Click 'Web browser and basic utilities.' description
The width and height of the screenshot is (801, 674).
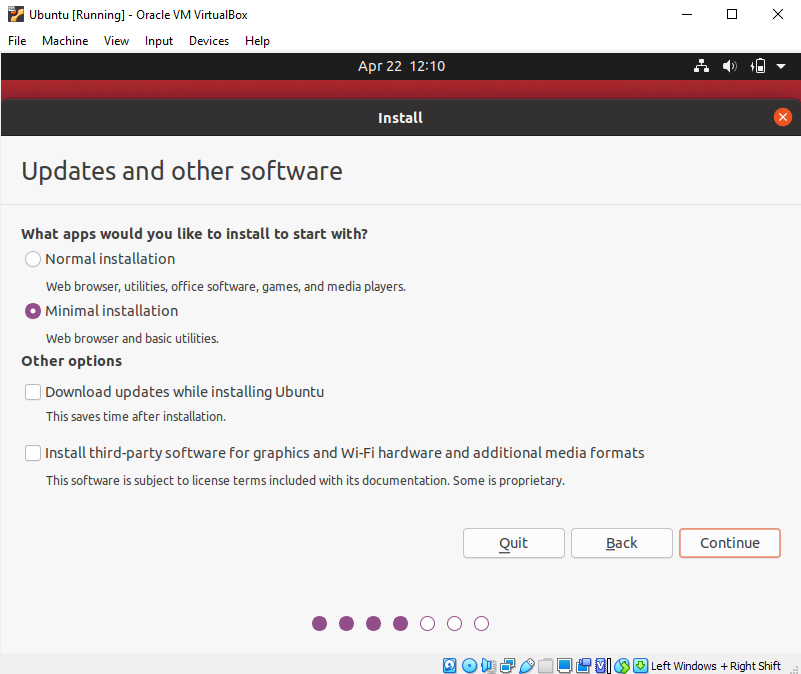pos(132,338)
